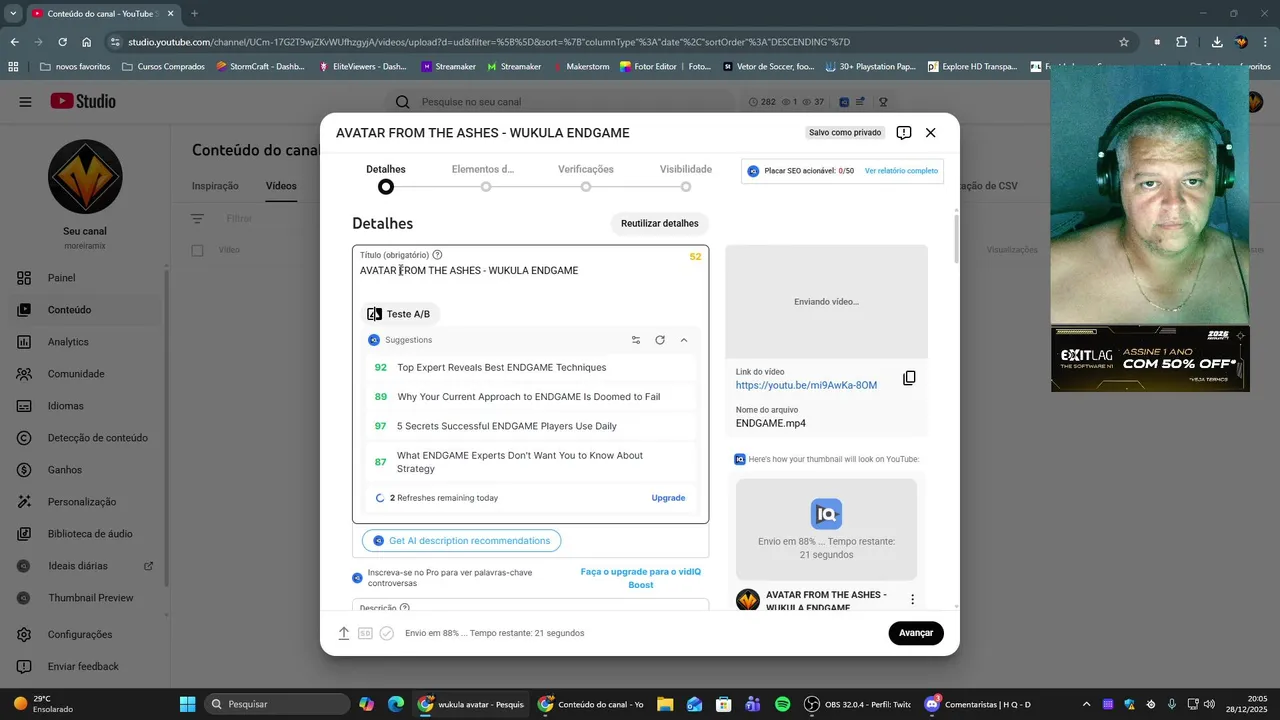Click the channel search box
The image size is (1280, 720).
coord(560,102)
